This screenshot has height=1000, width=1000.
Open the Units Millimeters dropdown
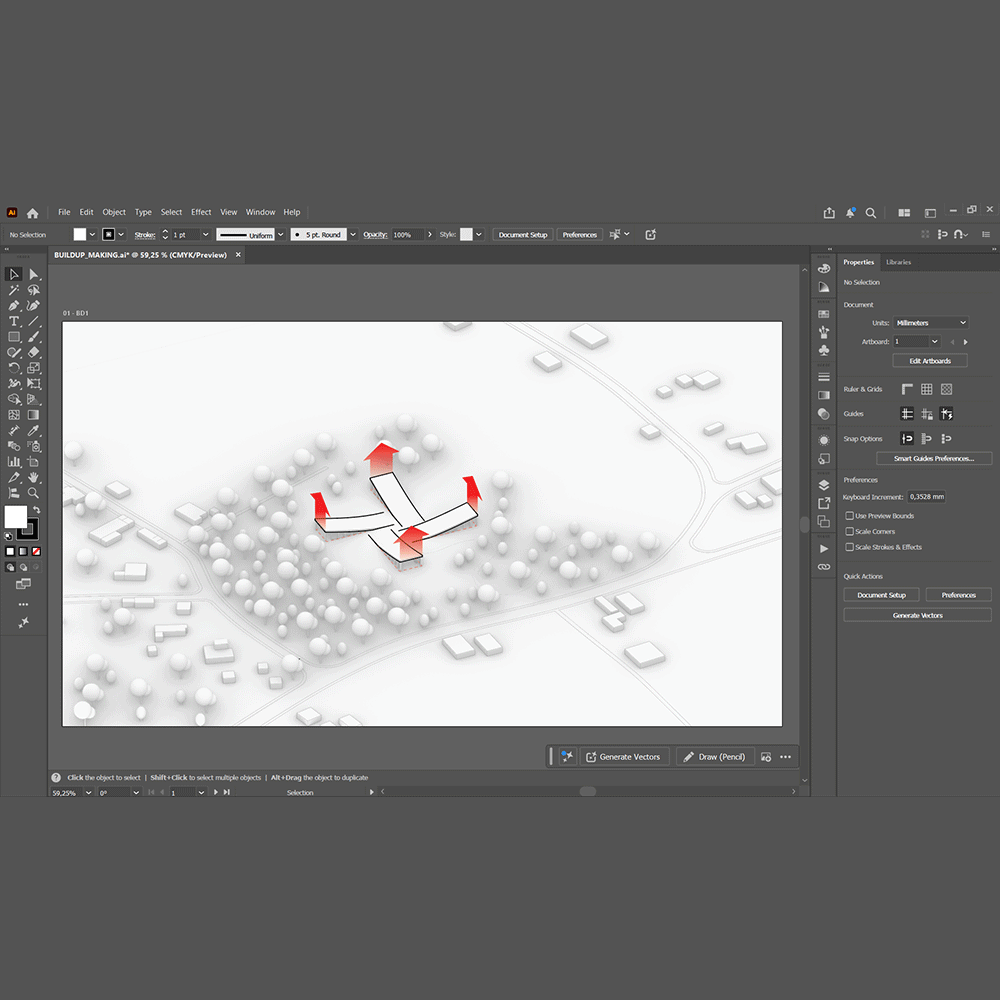click(x=930, y=323)
